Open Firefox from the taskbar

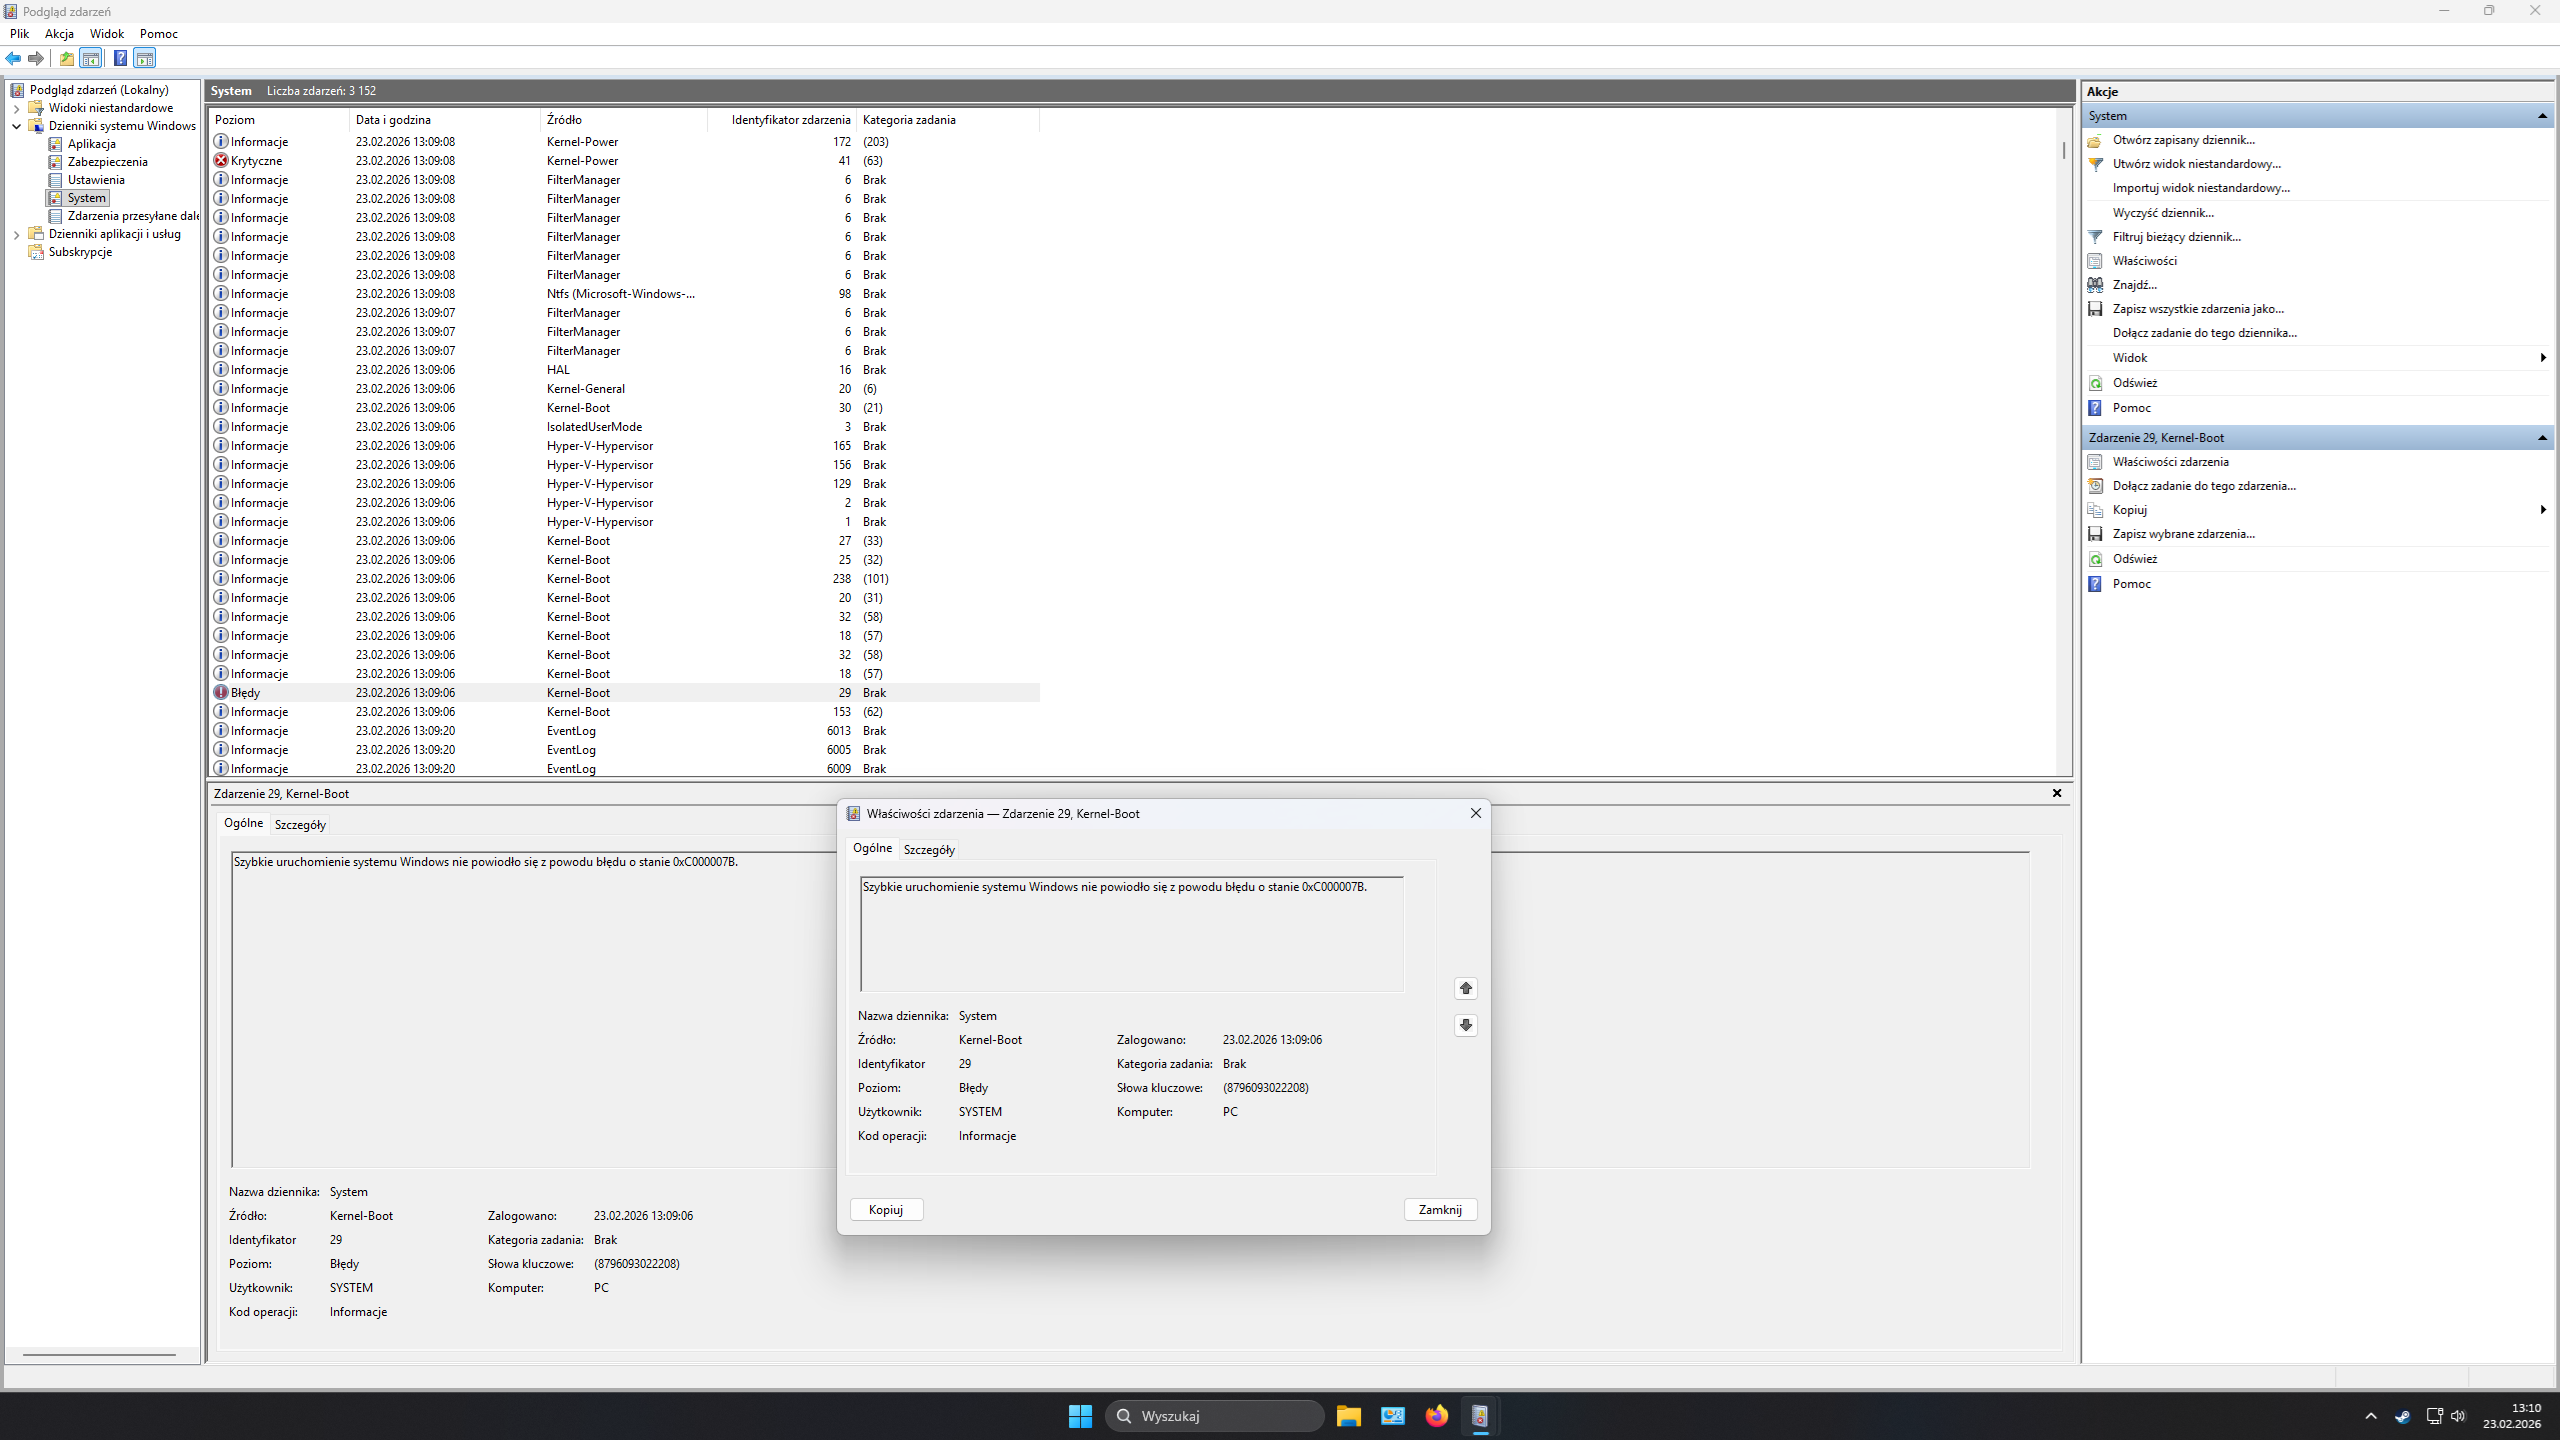(1436, 1416)
